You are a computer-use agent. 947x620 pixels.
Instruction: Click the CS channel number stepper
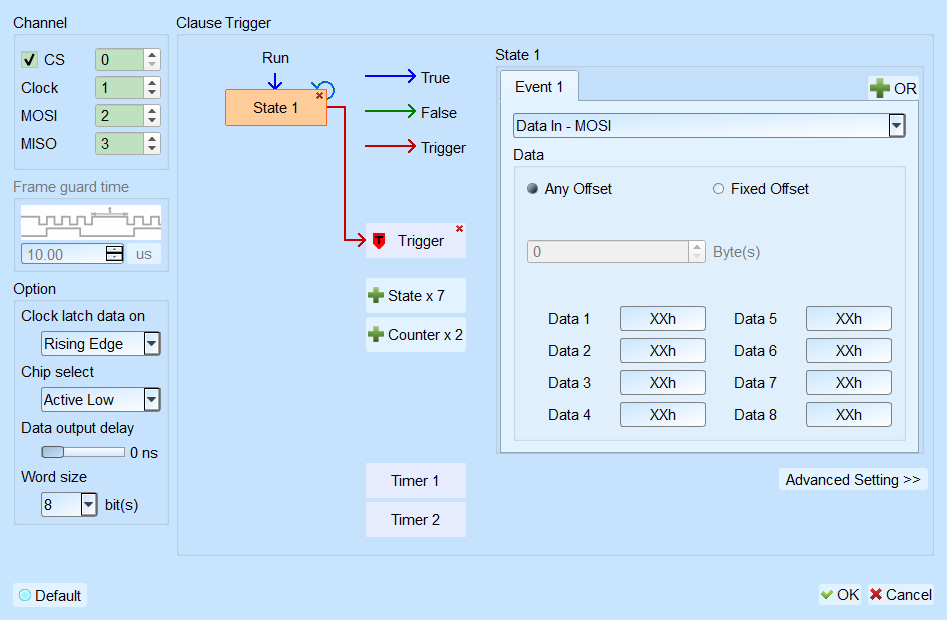pyautogui.click(x=152, y=60)
